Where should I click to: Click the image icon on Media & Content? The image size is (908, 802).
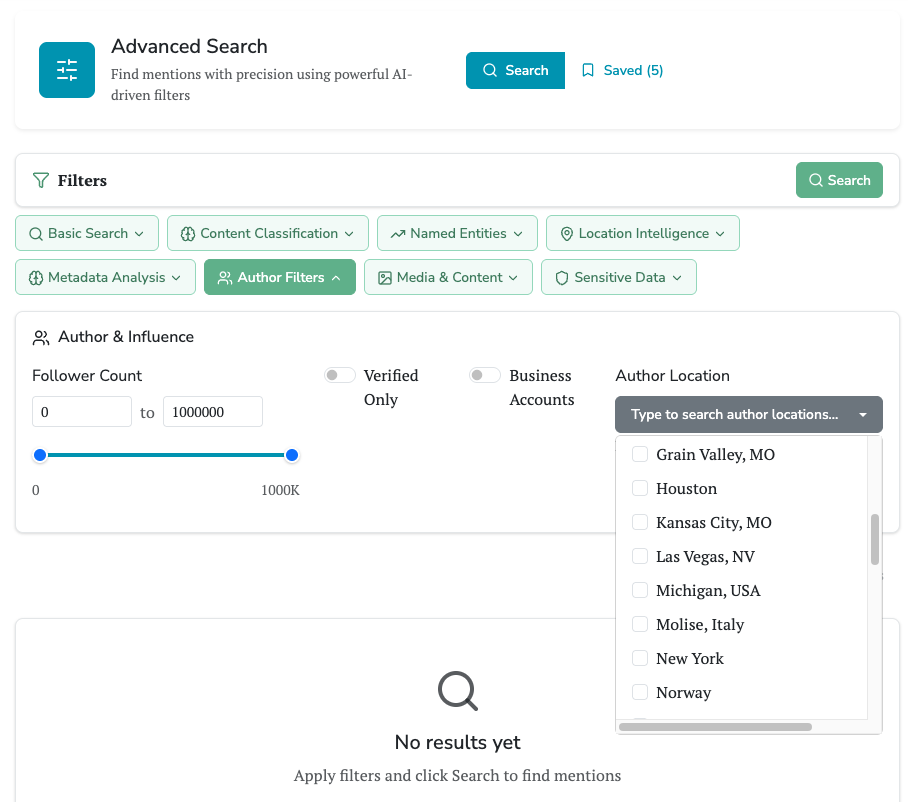[x=384, y=278]
